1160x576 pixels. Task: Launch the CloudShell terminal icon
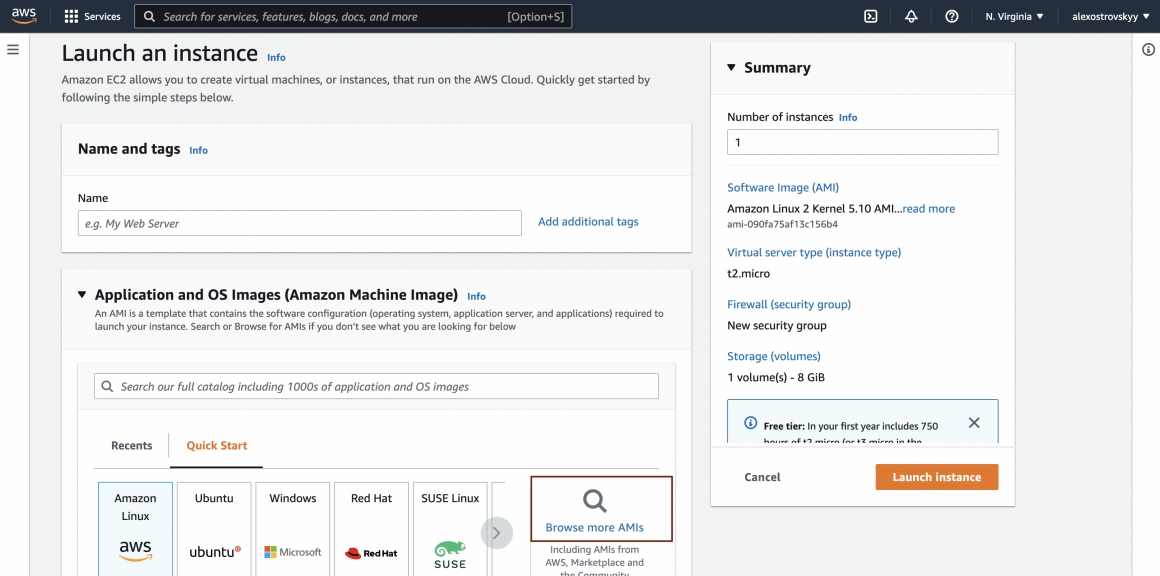(871, 16)
